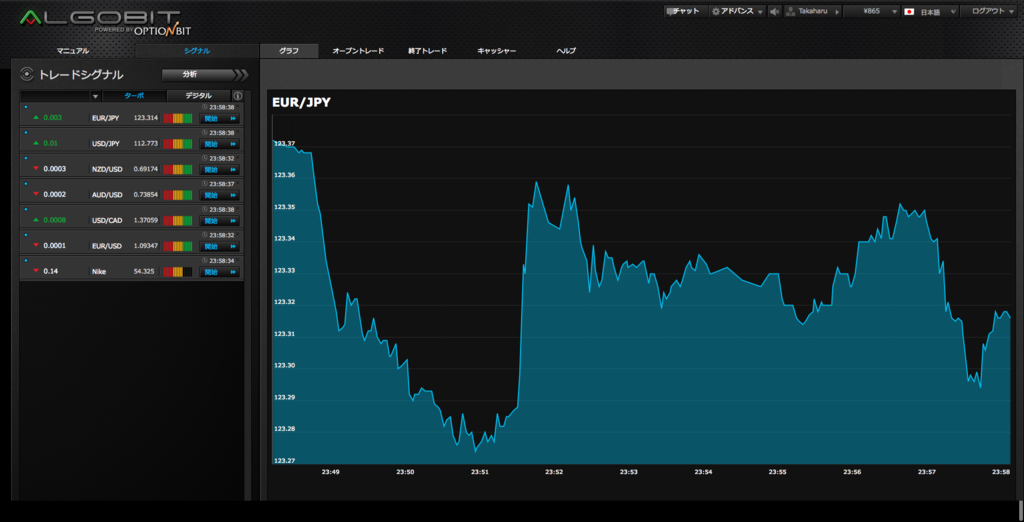Start the EUR/USD signal with 開始

tap(219, 246)
